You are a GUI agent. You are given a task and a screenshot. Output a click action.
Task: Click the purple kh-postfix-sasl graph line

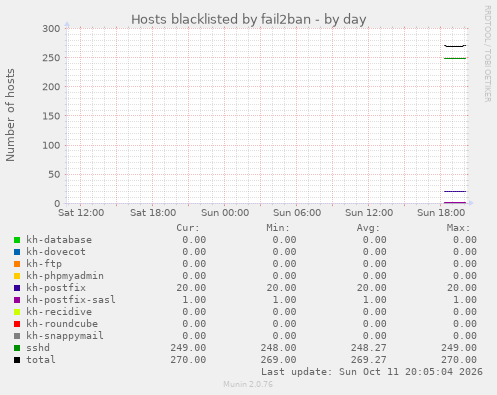pyautogui.click(x=455, y=202)
